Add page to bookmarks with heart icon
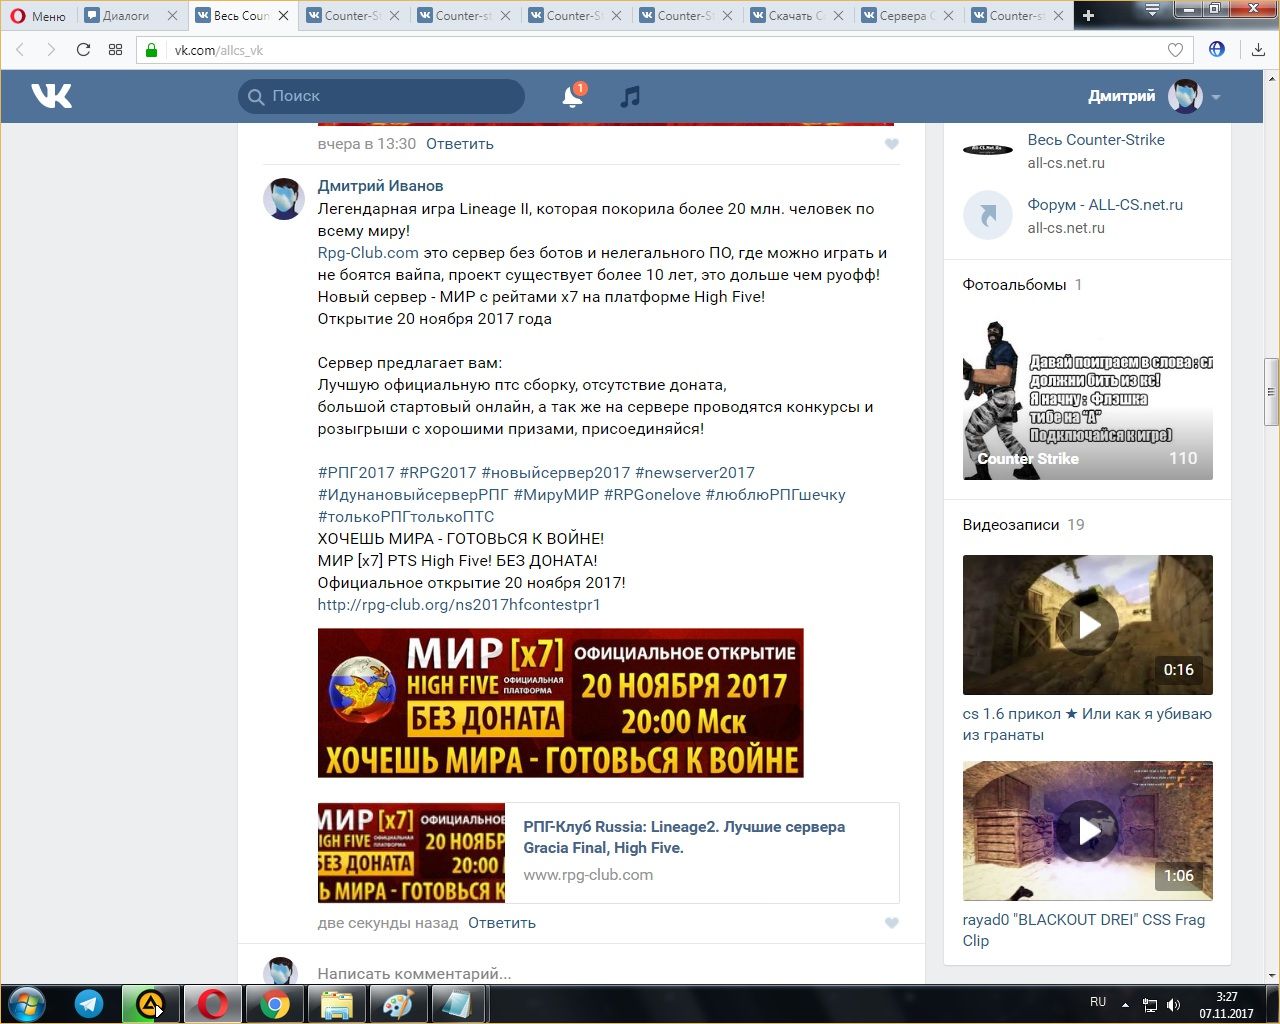This screenshot has width=1280, height=1024. 1175,50
